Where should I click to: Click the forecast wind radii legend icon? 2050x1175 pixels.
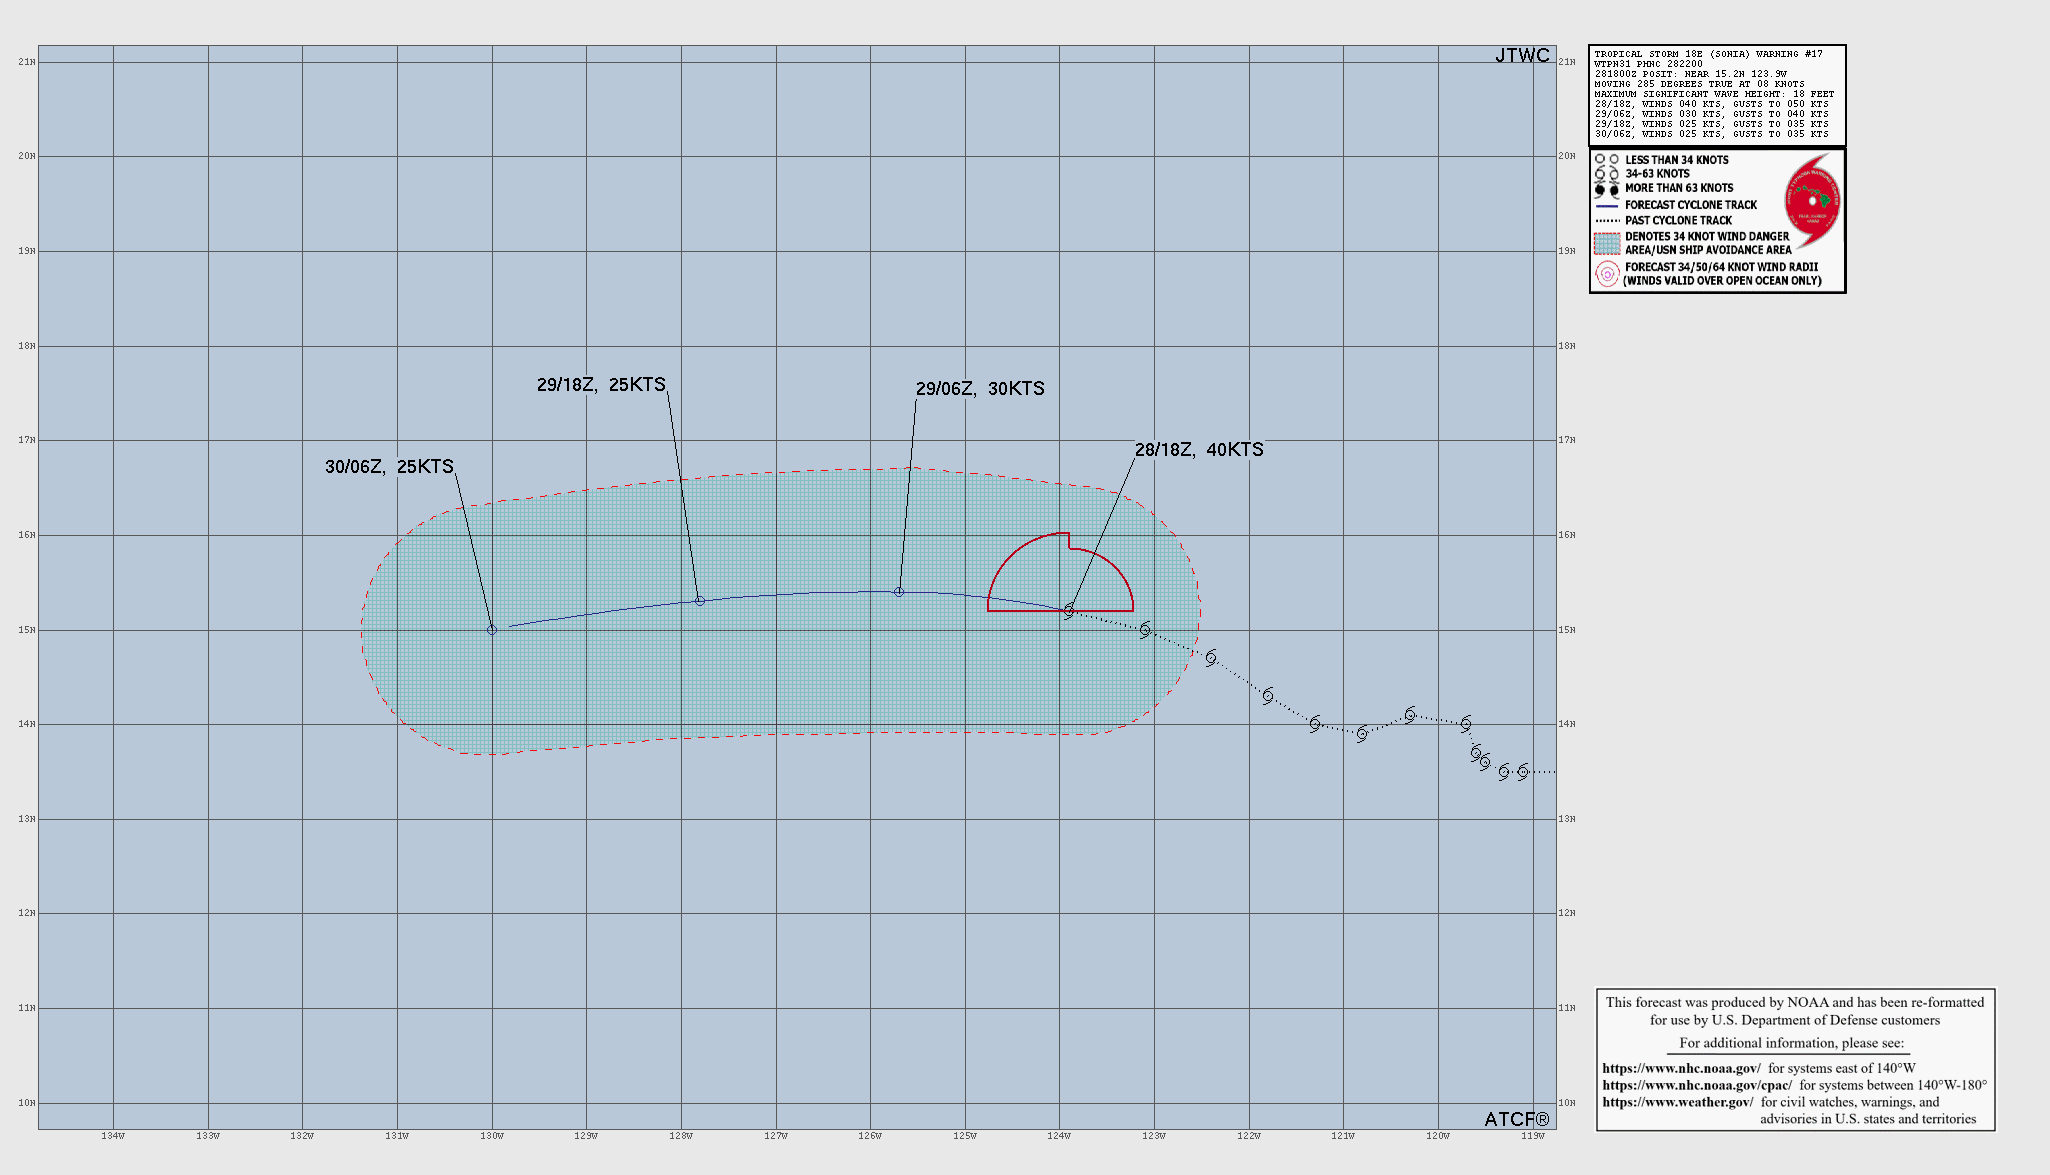click(1607, 274)
